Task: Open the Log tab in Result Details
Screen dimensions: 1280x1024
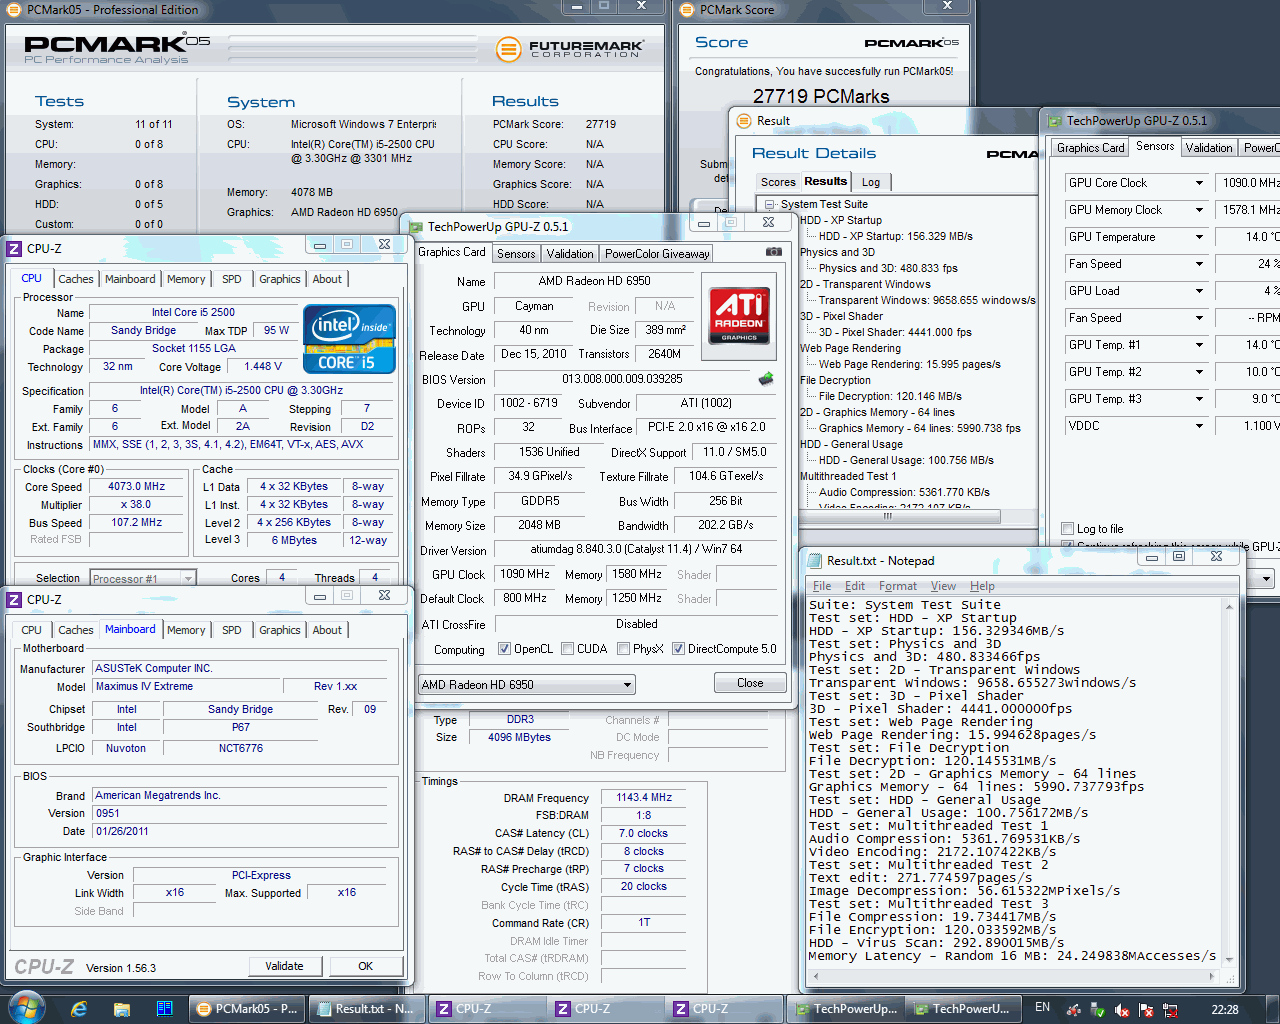Action: [x=871, y=182]
